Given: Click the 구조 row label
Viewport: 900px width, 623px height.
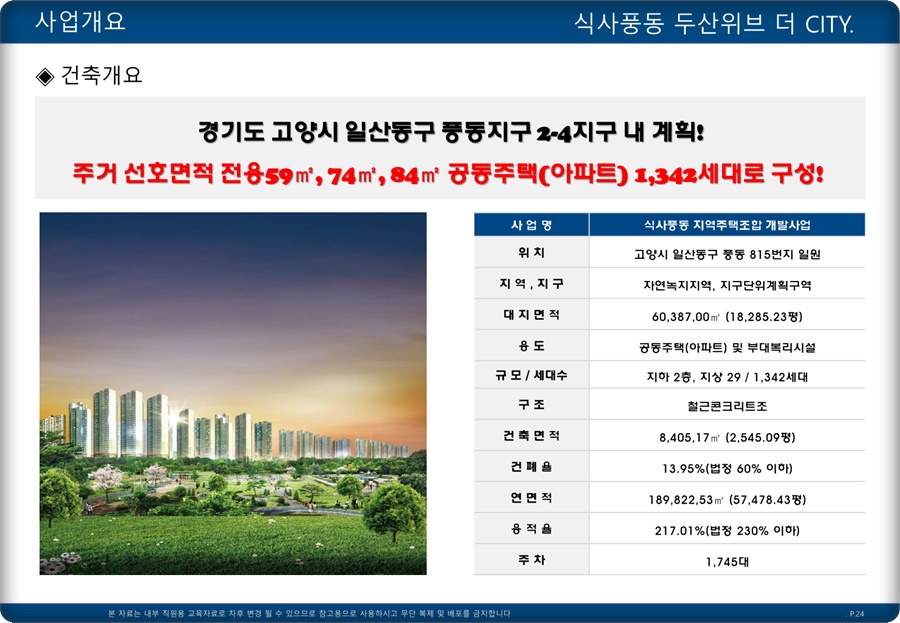Looking at the screenshot, I should [532, 405].
